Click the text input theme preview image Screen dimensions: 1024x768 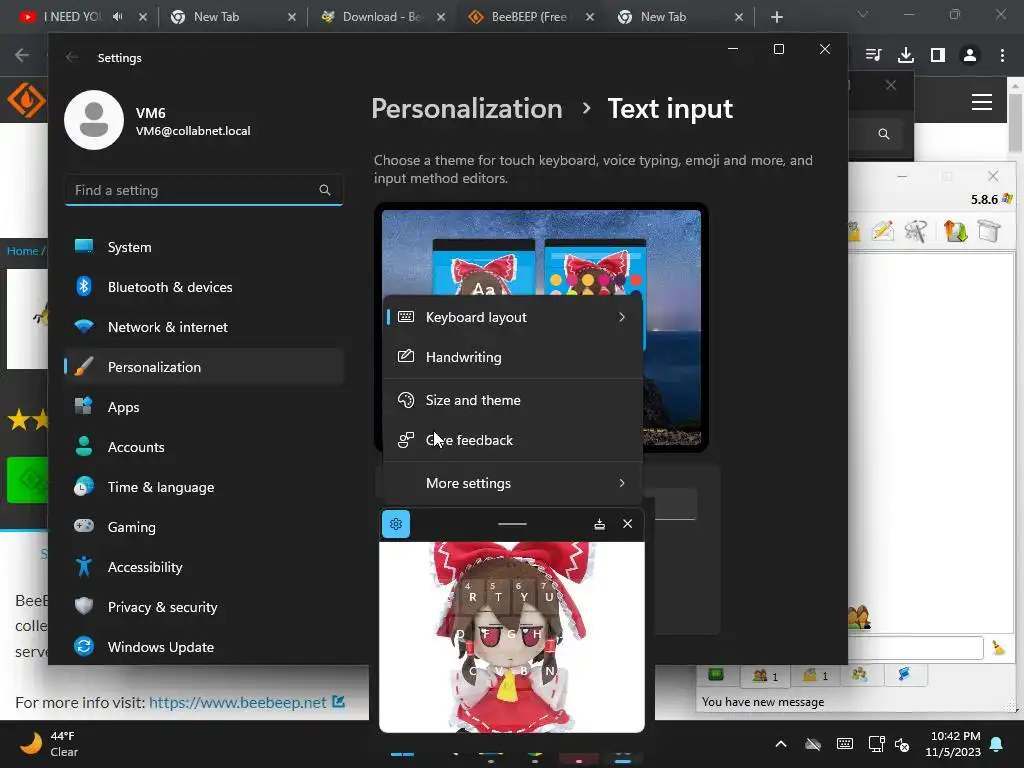pos(541,327)
